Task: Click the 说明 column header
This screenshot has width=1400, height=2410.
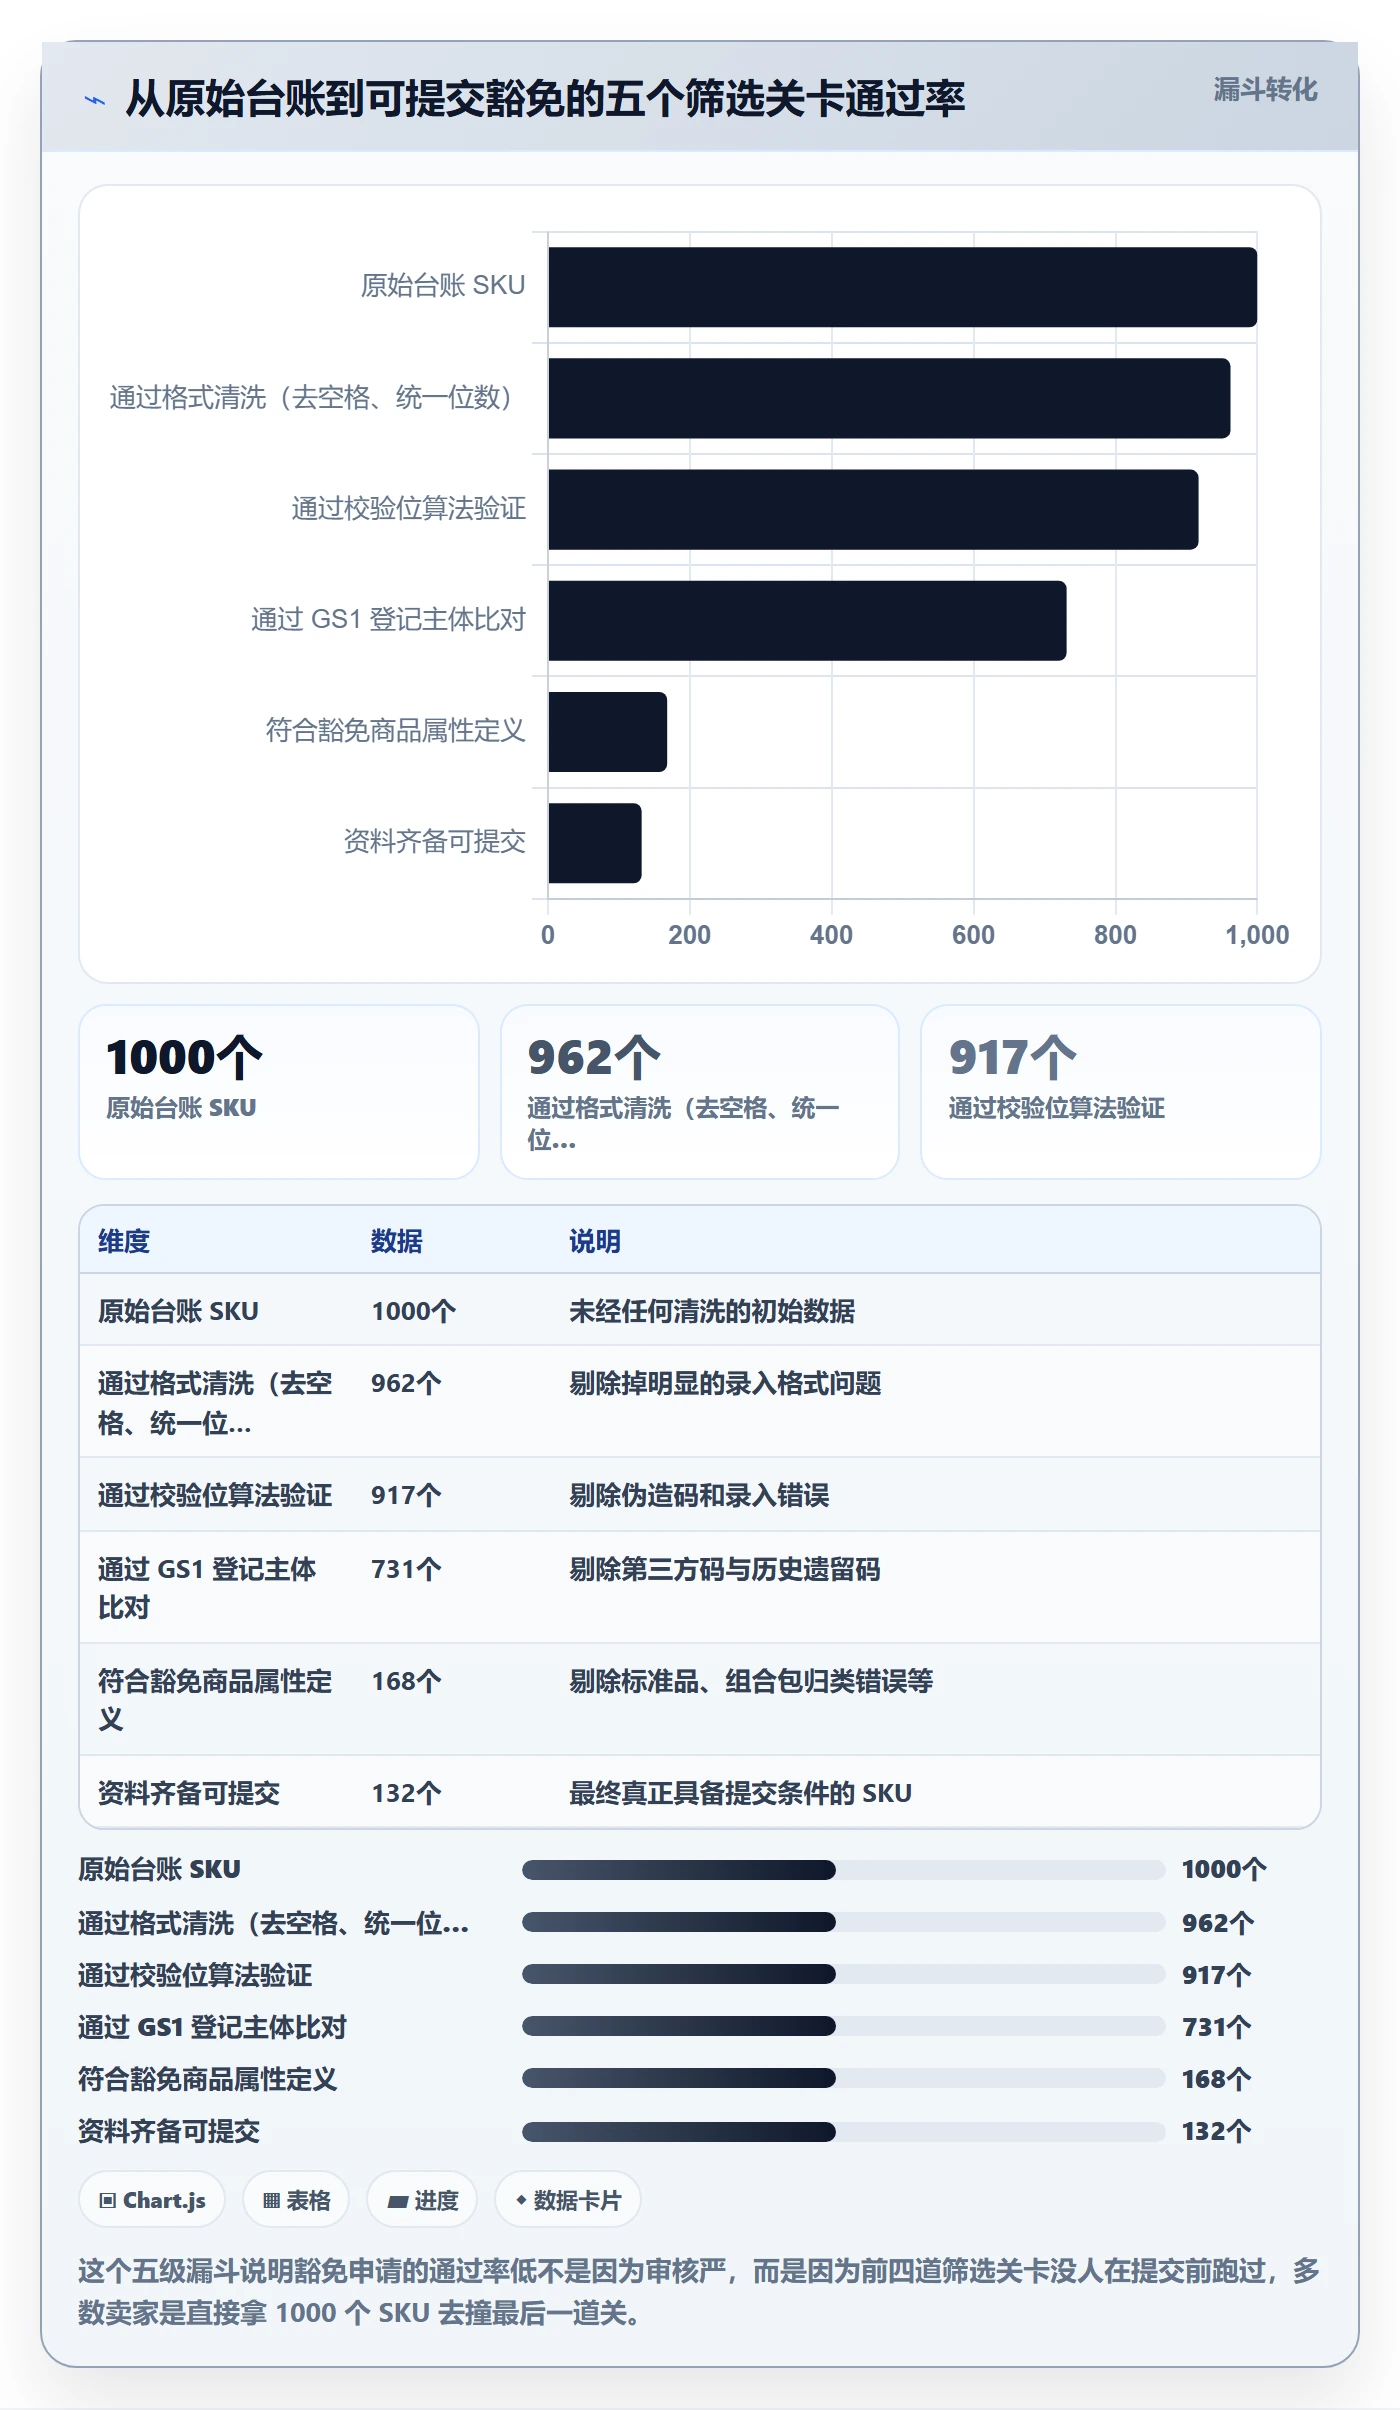Action: (x=595, y=1241)
